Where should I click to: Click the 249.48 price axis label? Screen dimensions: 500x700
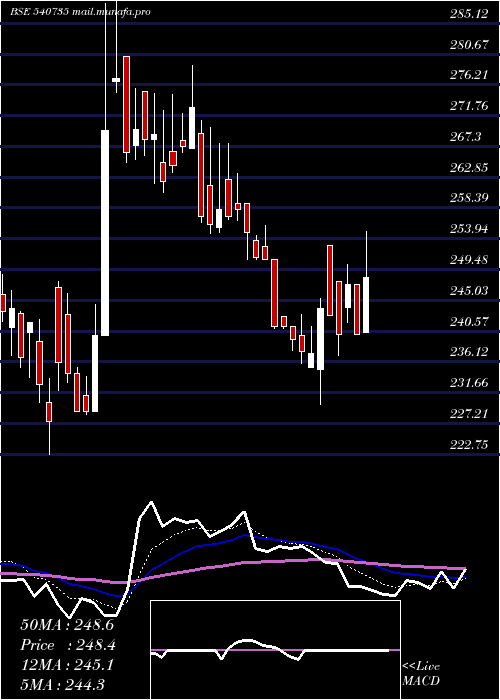[x=469, y=260]
